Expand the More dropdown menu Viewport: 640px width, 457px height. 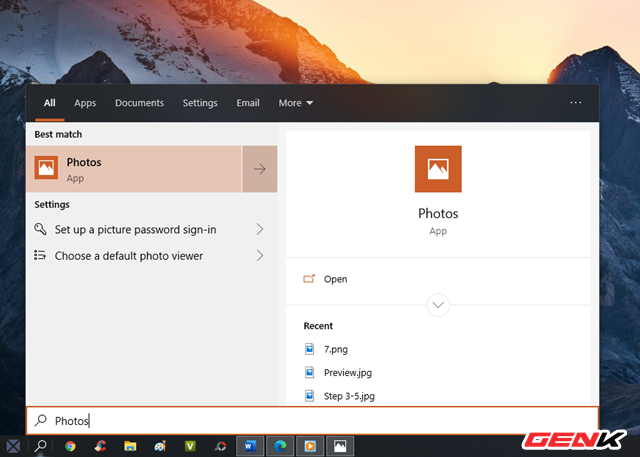coord(295,103)
